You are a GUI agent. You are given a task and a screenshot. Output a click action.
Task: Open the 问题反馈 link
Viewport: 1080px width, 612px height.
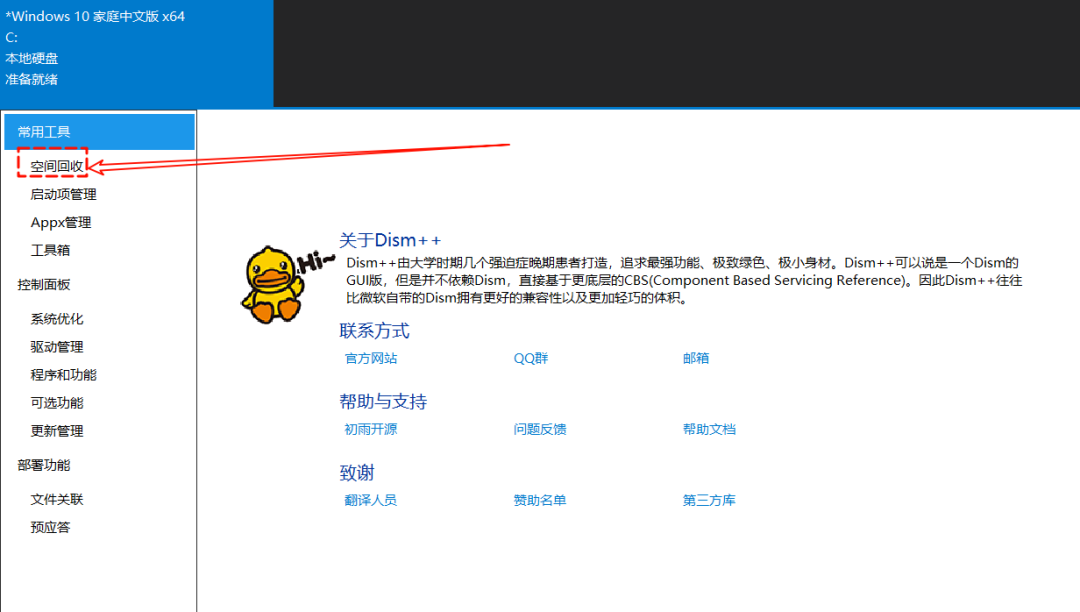pos(540,429)
